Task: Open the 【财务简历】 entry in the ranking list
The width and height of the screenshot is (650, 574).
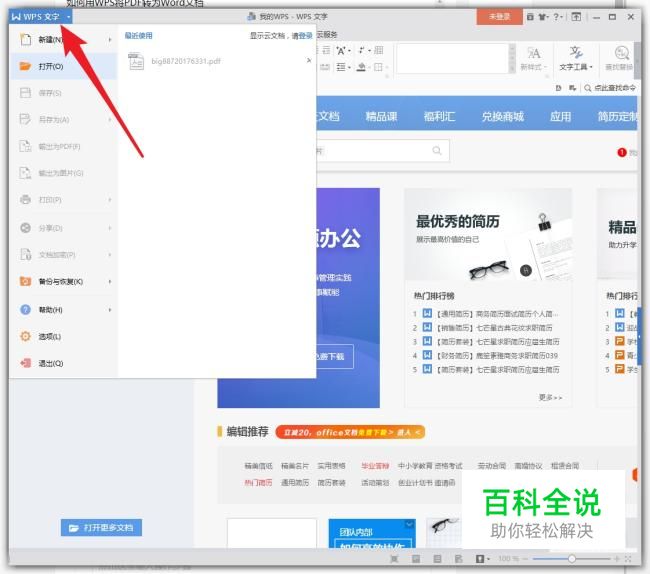Action: point(497,356)
